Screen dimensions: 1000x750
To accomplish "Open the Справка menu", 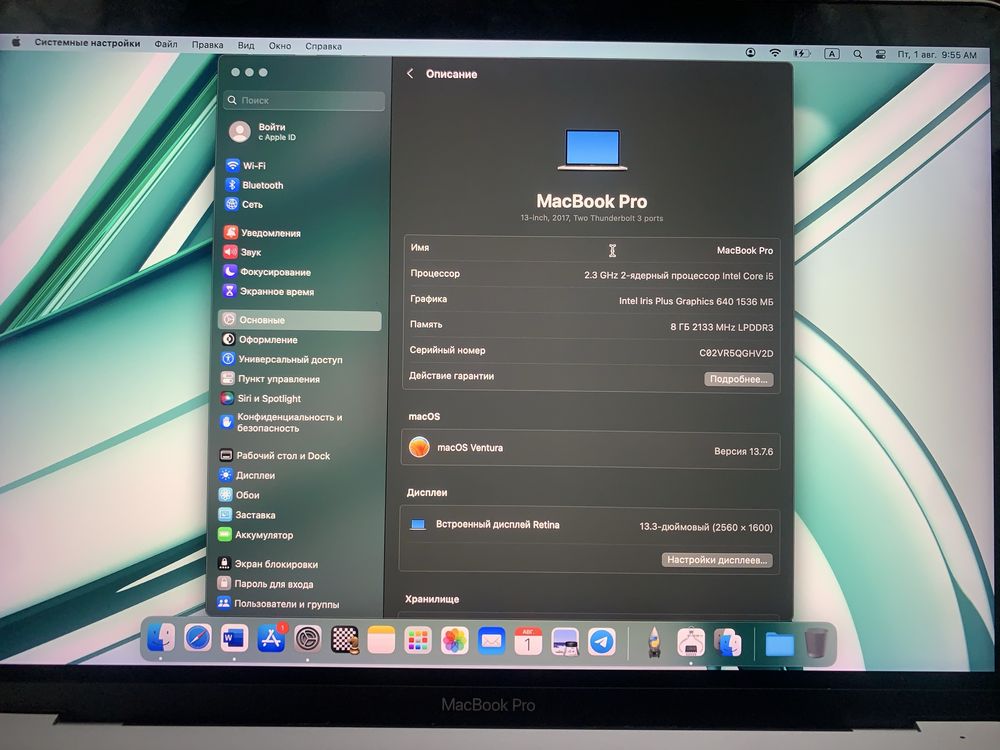I will point(323,46).
